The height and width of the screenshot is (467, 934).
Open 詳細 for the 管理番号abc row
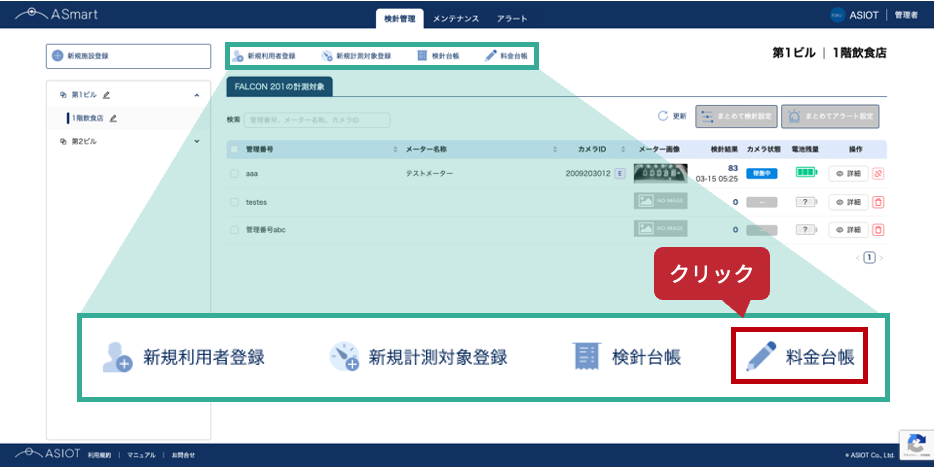pos(848,229)
